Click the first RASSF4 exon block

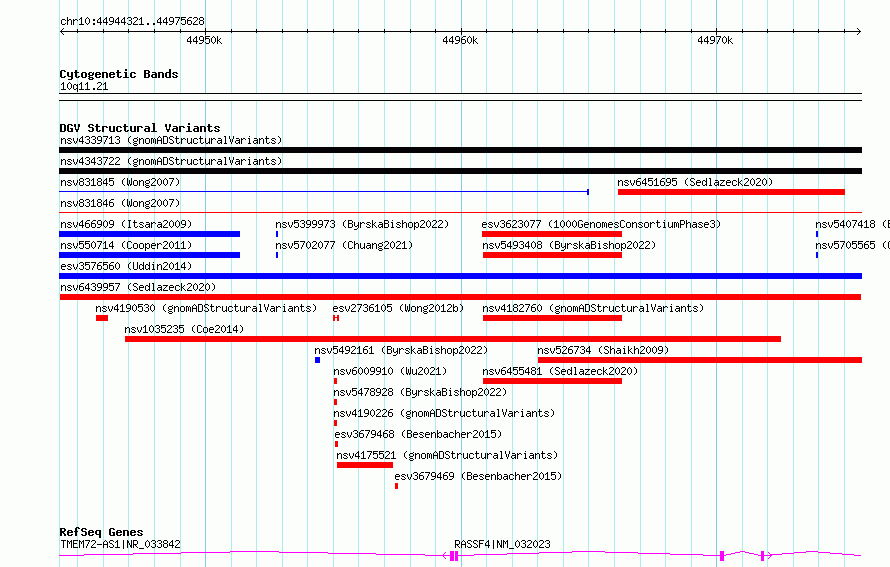(x=454, y=556)
